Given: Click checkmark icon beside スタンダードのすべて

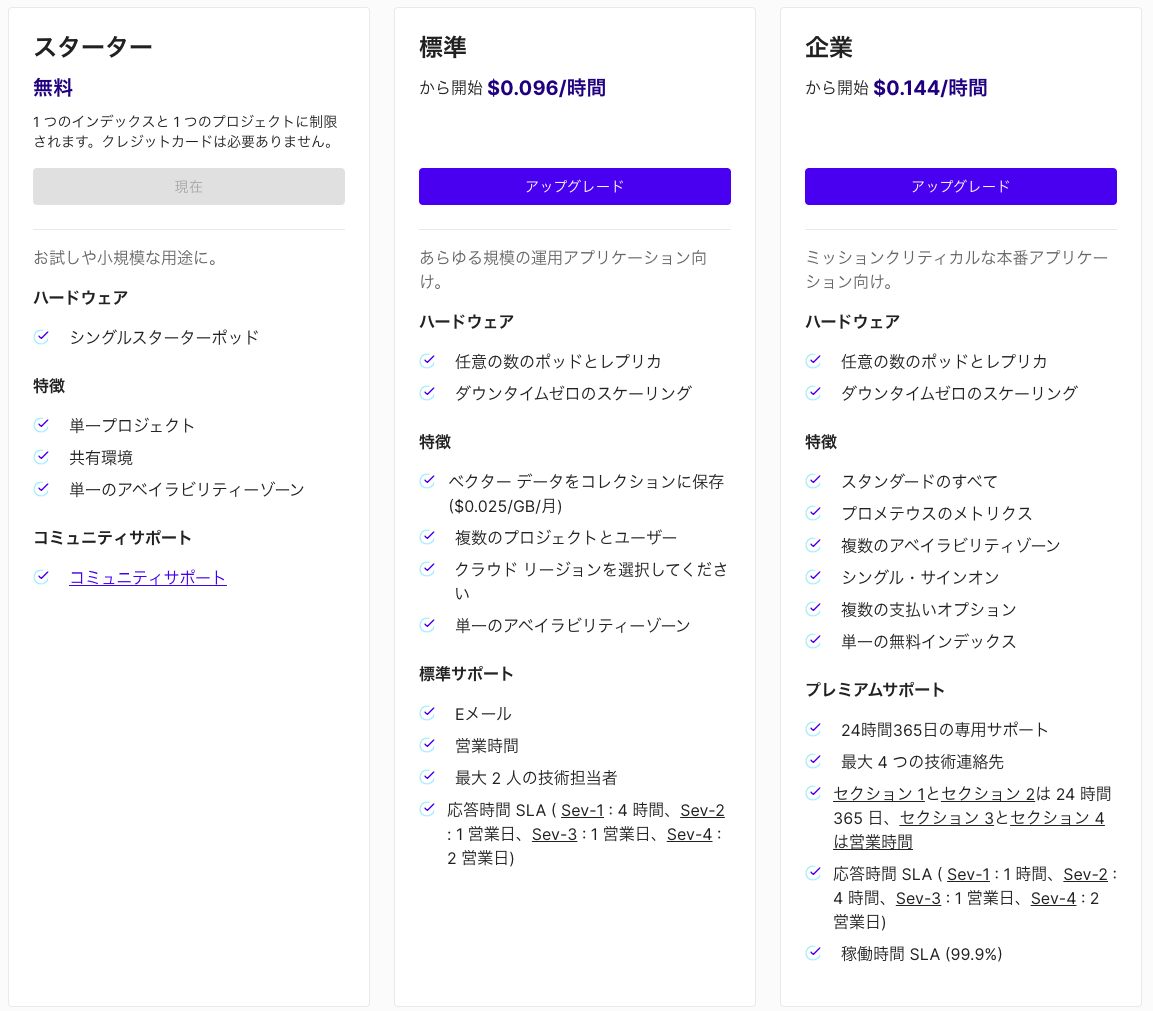Looking at the screenshot, I should click(x=814, y=481).
